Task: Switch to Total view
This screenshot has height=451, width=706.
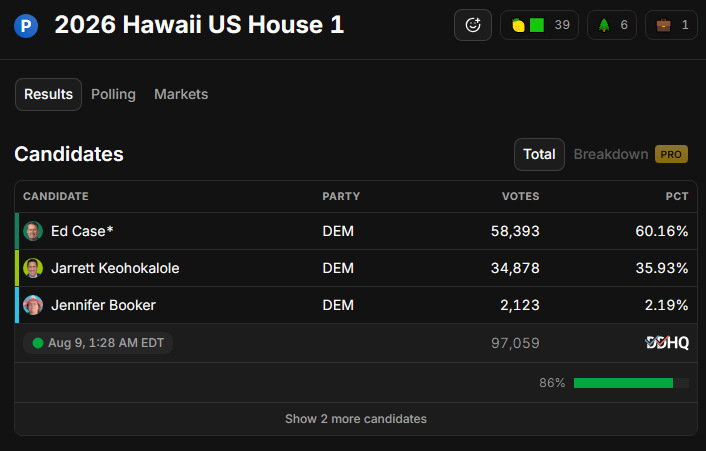Action: (x=539, y=154)
